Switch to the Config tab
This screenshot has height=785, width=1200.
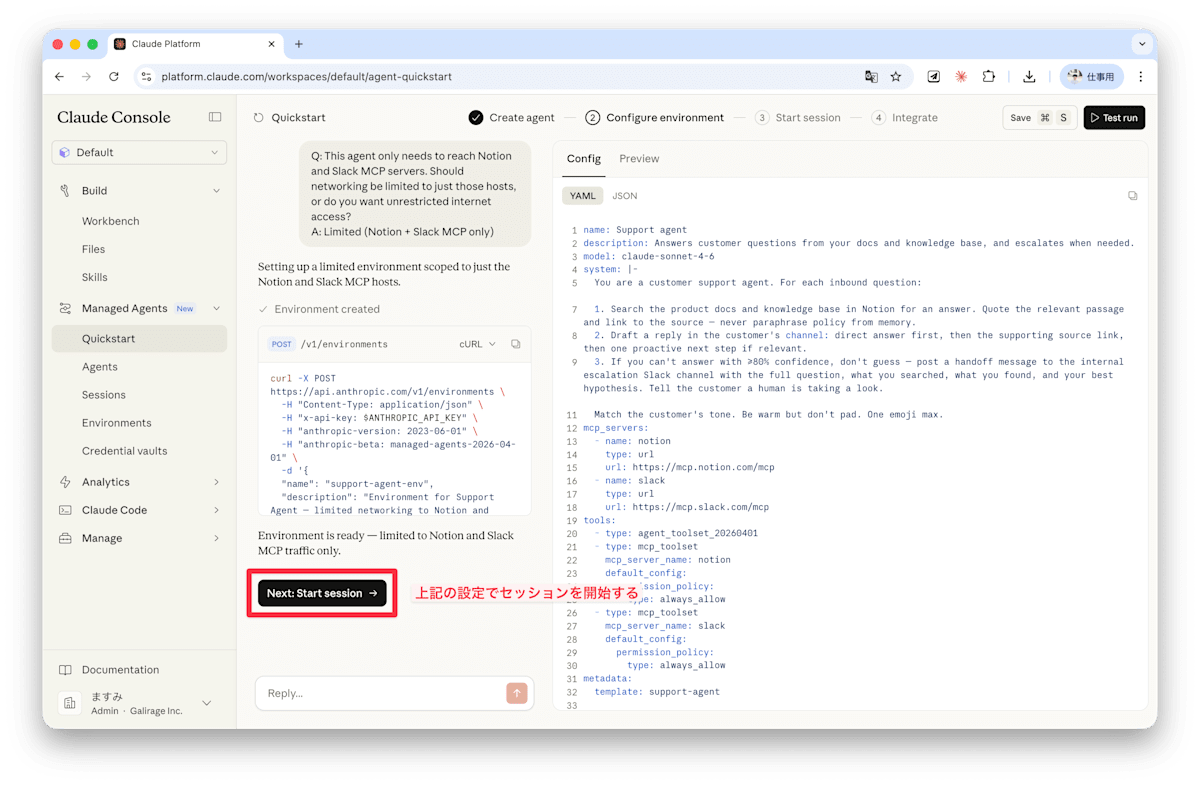[584, 159]
